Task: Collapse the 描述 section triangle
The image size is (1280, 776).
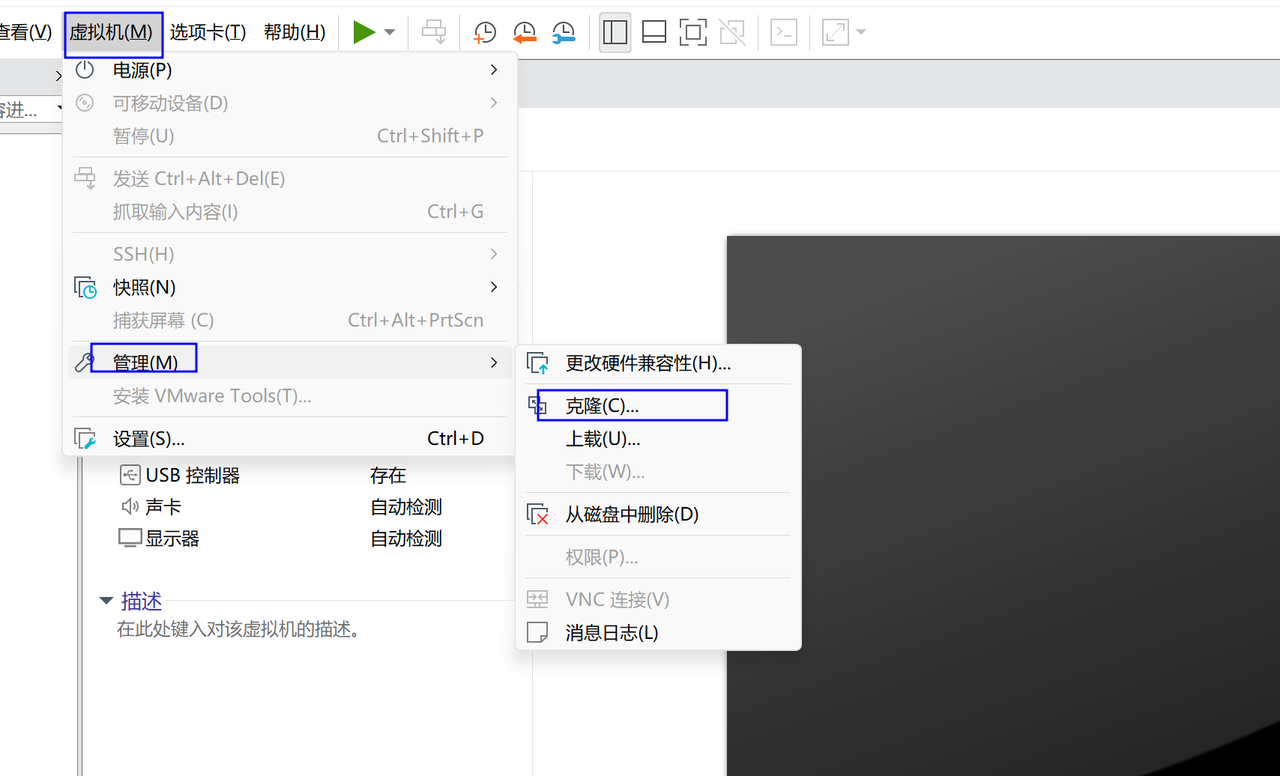Action: point(106,601)
